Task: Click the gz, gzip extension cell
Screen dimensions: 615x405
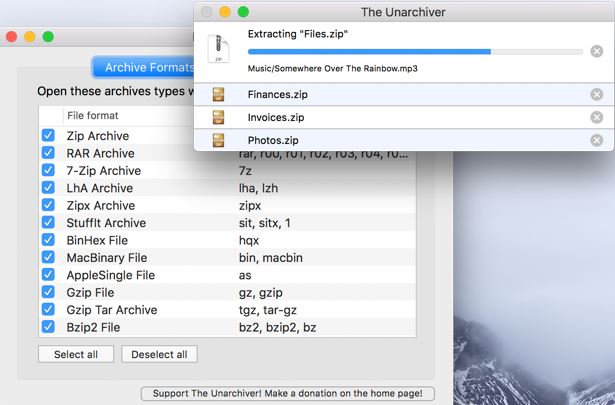Action: click(x=261, y=293)
